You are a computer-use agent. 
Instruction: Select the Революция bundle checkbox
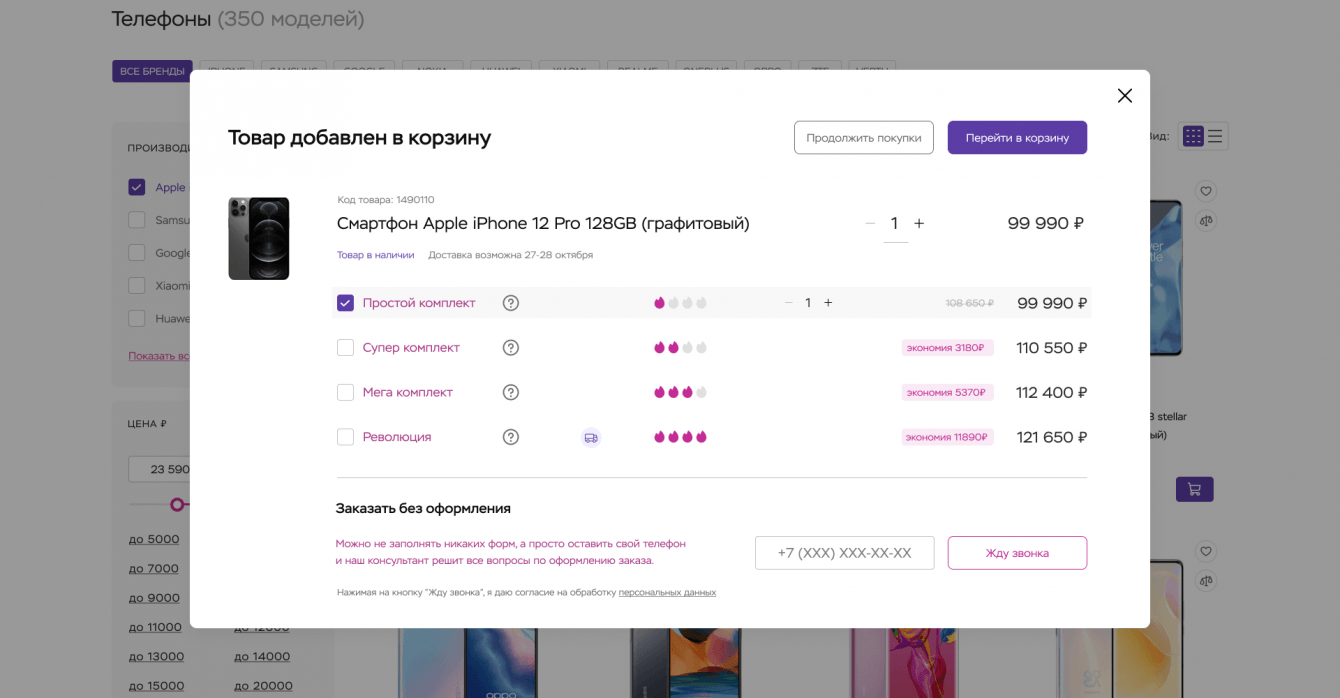point(346,437)
